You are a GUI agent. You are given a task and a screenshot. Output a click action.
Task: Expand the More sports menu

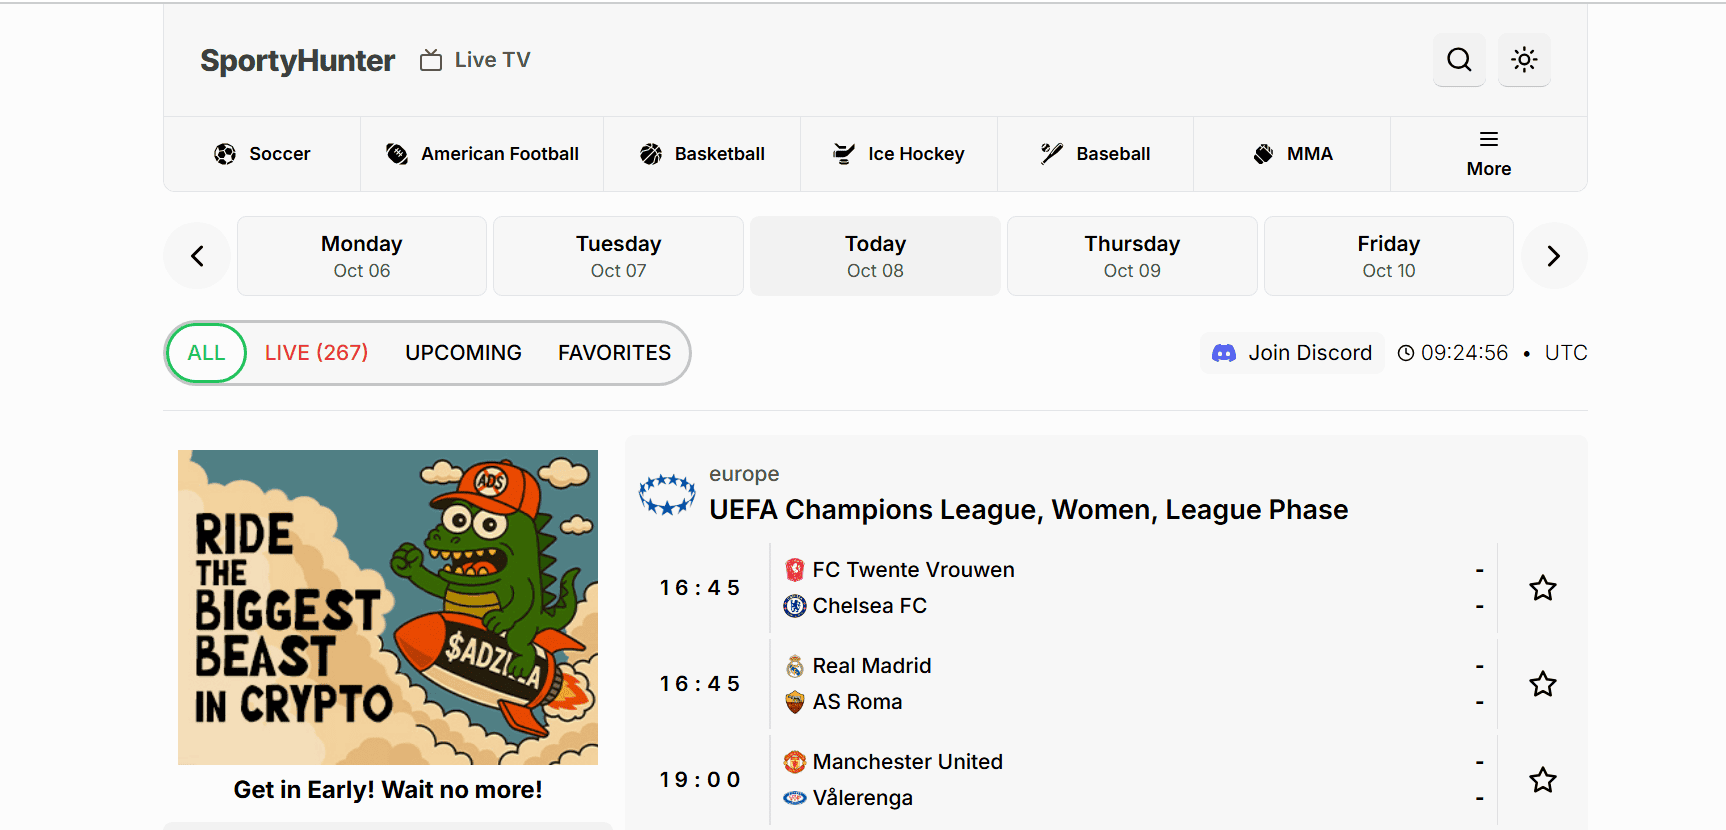point(1488,154)
